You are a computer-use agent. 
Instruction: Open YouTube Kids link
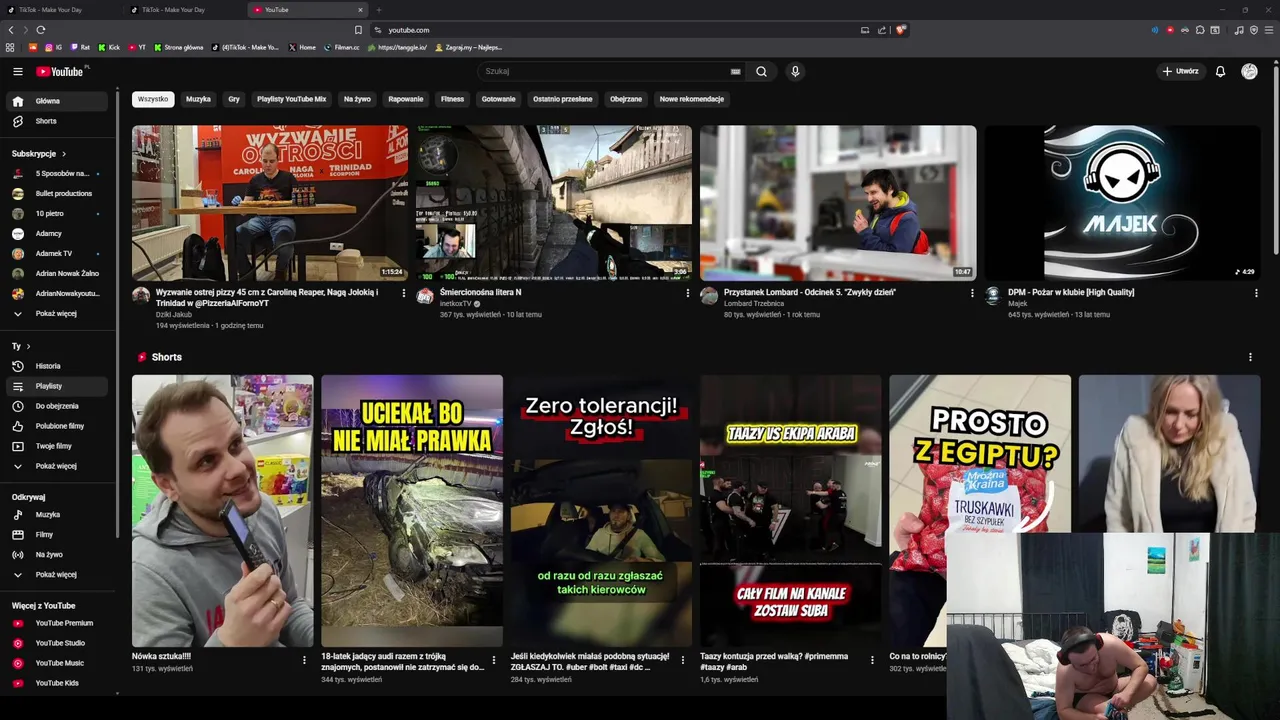point(56,683)
